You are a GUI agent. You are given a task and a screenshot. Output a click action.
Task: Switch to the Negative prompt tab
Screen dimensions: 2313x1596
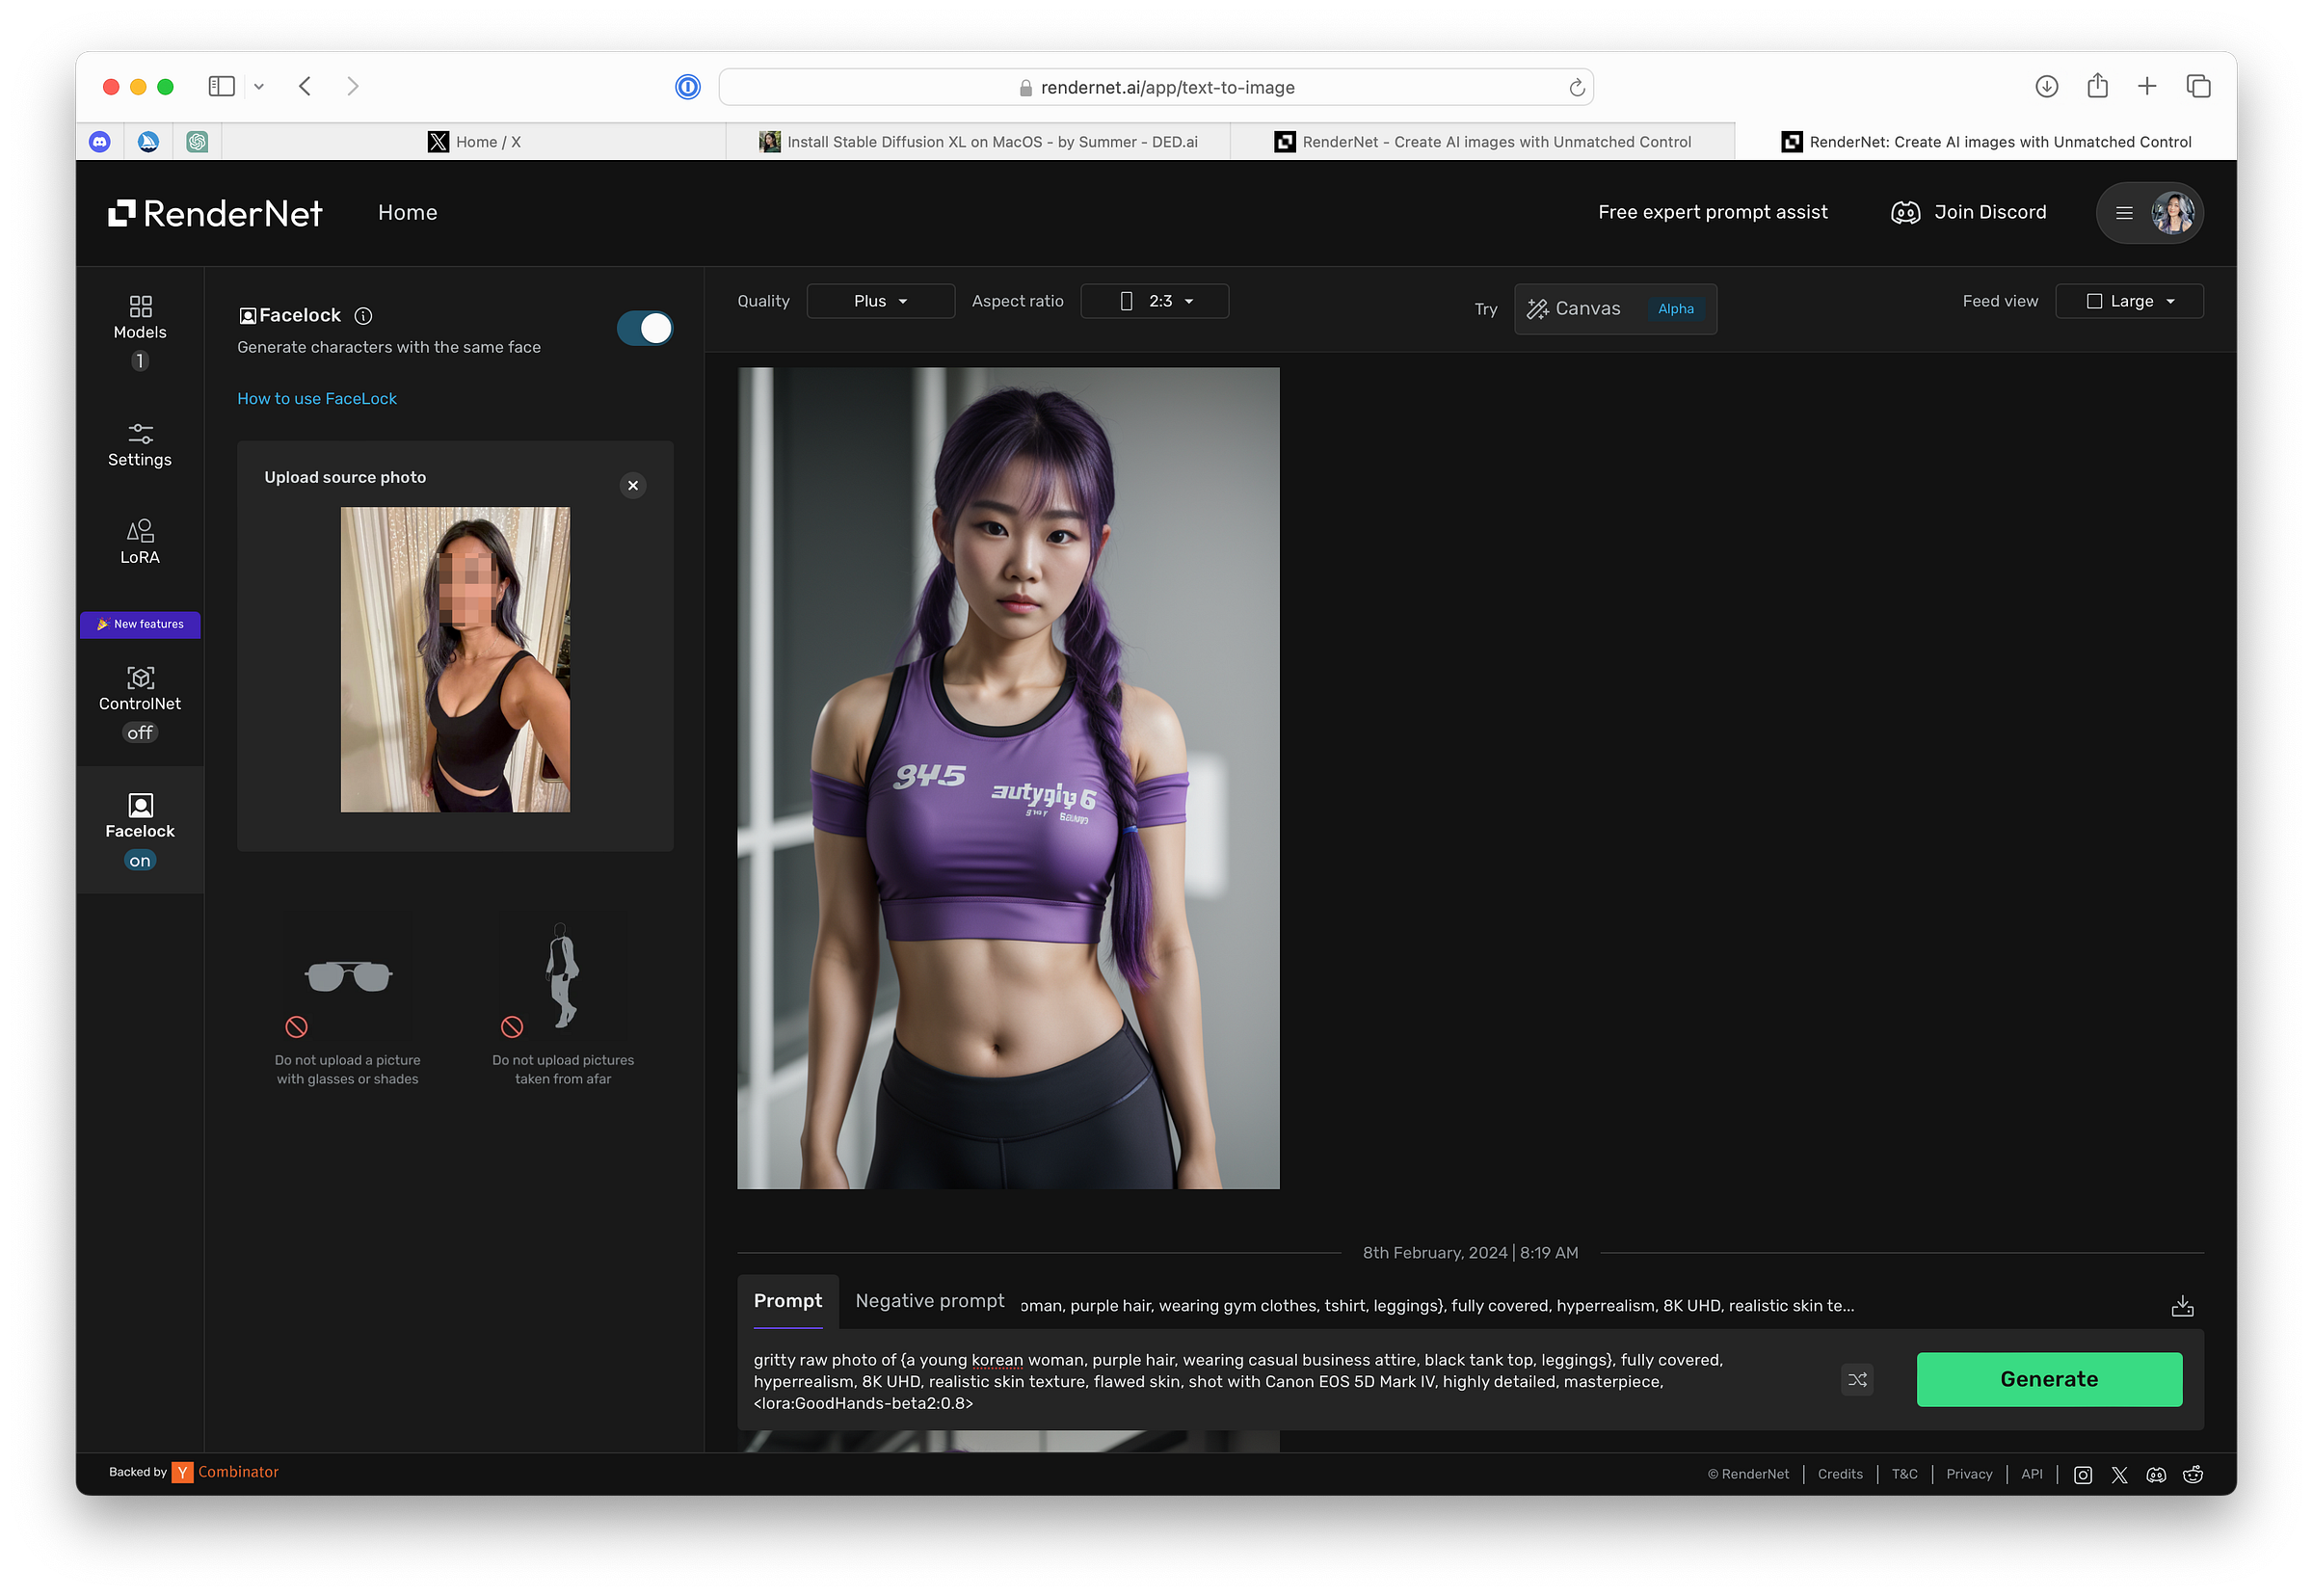[x=929, y=1300]
